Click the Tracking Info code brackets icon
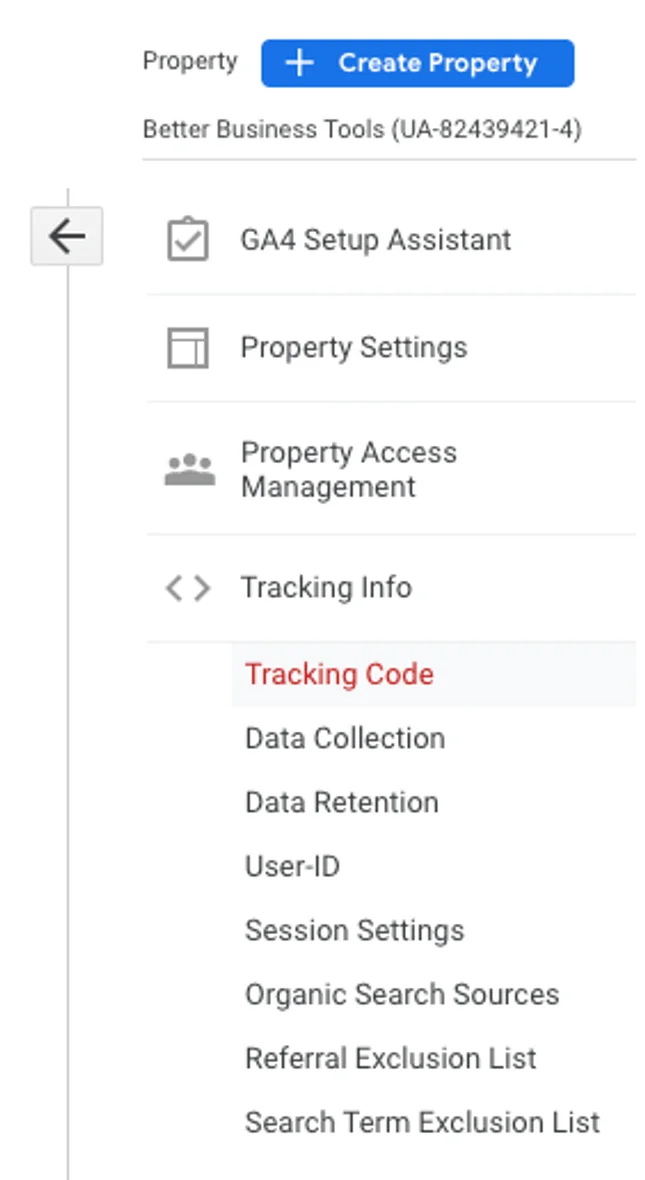 188,588
